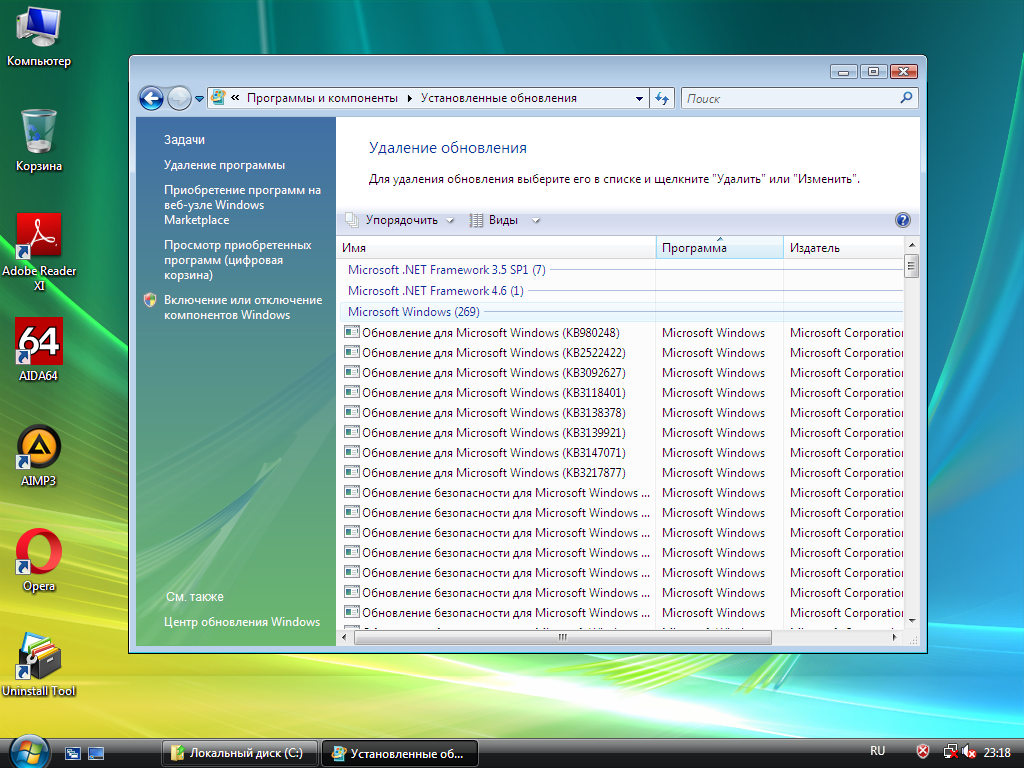Viewport: 1024px width, 768px height.
Task: Click the Имя column header
Action: [x=496, y=248]
